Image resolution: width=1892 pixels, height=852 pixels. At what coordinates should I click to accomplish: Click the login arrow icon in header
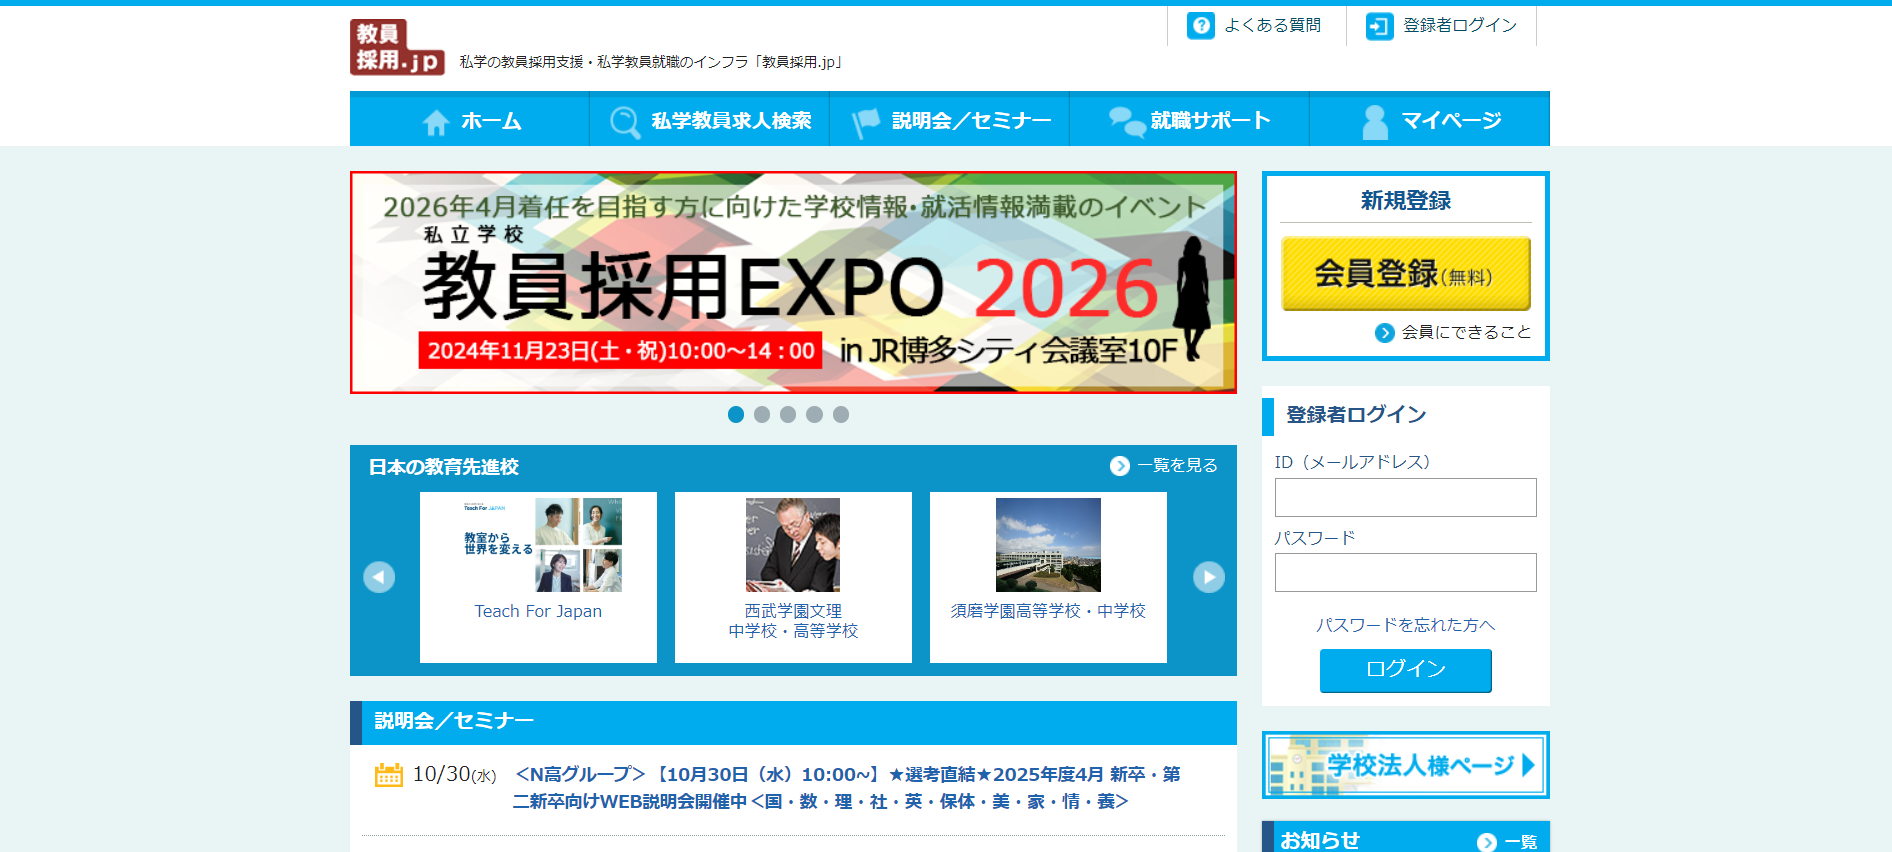pyautogui.click(x=1379, y=26)
